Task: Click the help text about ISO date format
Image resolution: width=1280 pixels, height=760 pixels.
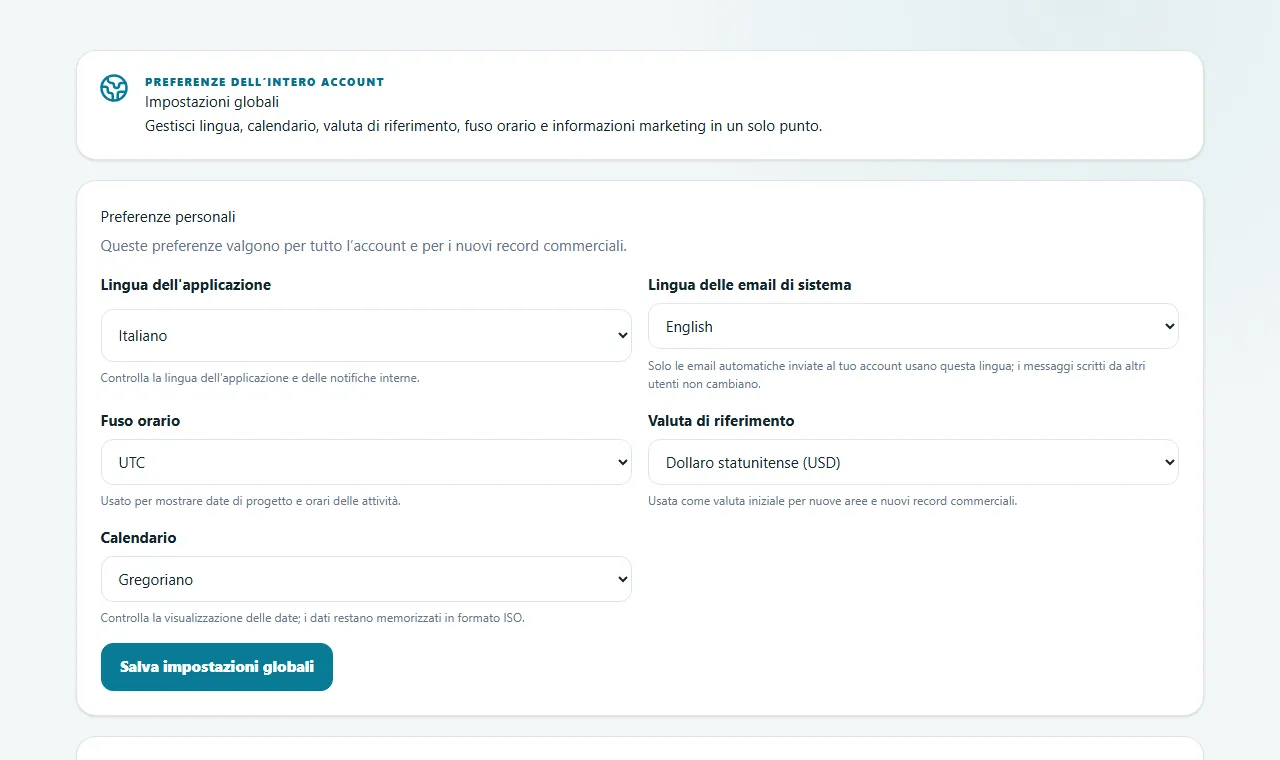Action: [x=313, y=618]
